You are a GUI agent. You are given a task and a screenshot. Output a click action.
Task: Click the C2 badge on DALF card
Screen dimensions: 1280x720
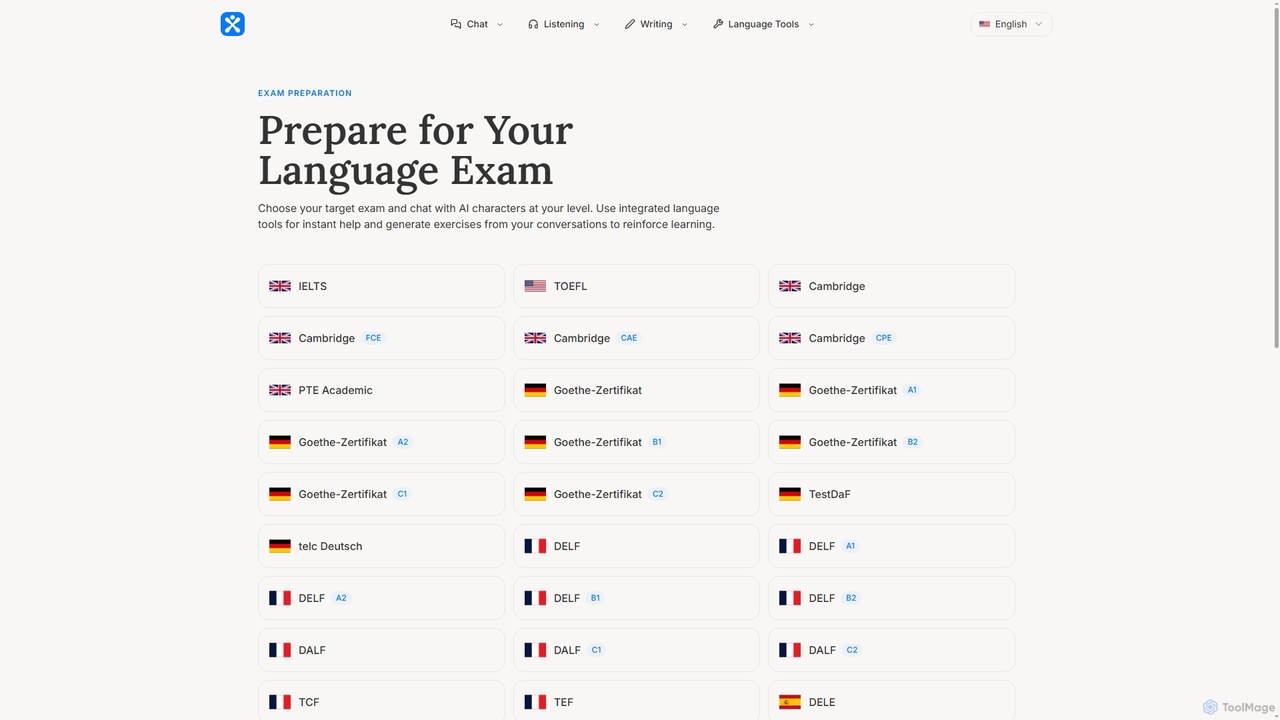[852, 650]
